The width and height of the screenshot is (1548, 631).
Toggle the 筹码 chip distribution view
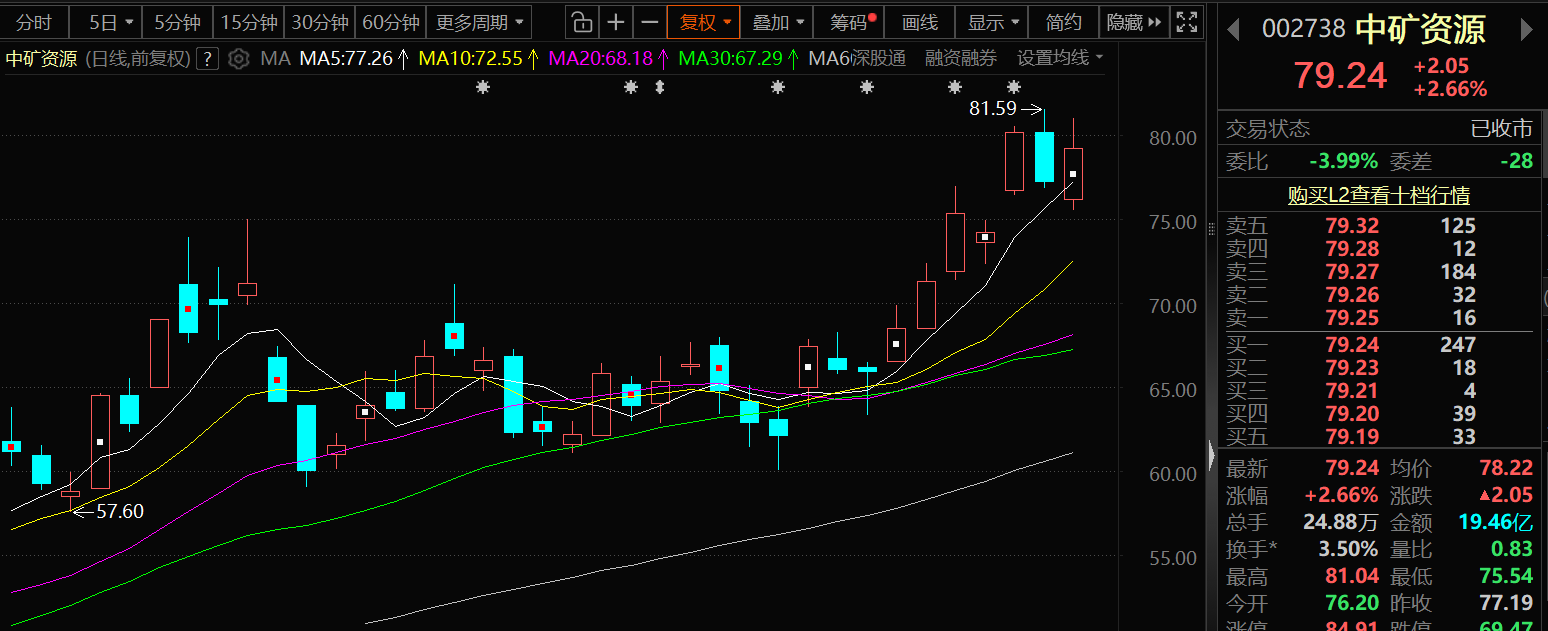pos(850,22)
